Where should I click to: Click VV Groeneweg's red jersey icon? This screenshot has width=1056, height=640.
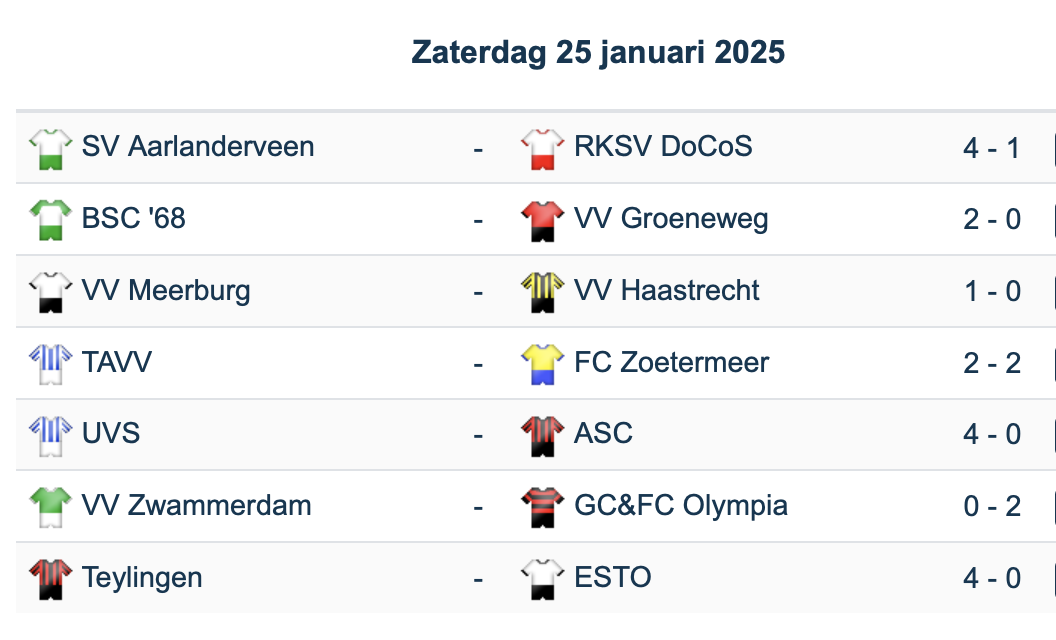click(x=543, y=220)
